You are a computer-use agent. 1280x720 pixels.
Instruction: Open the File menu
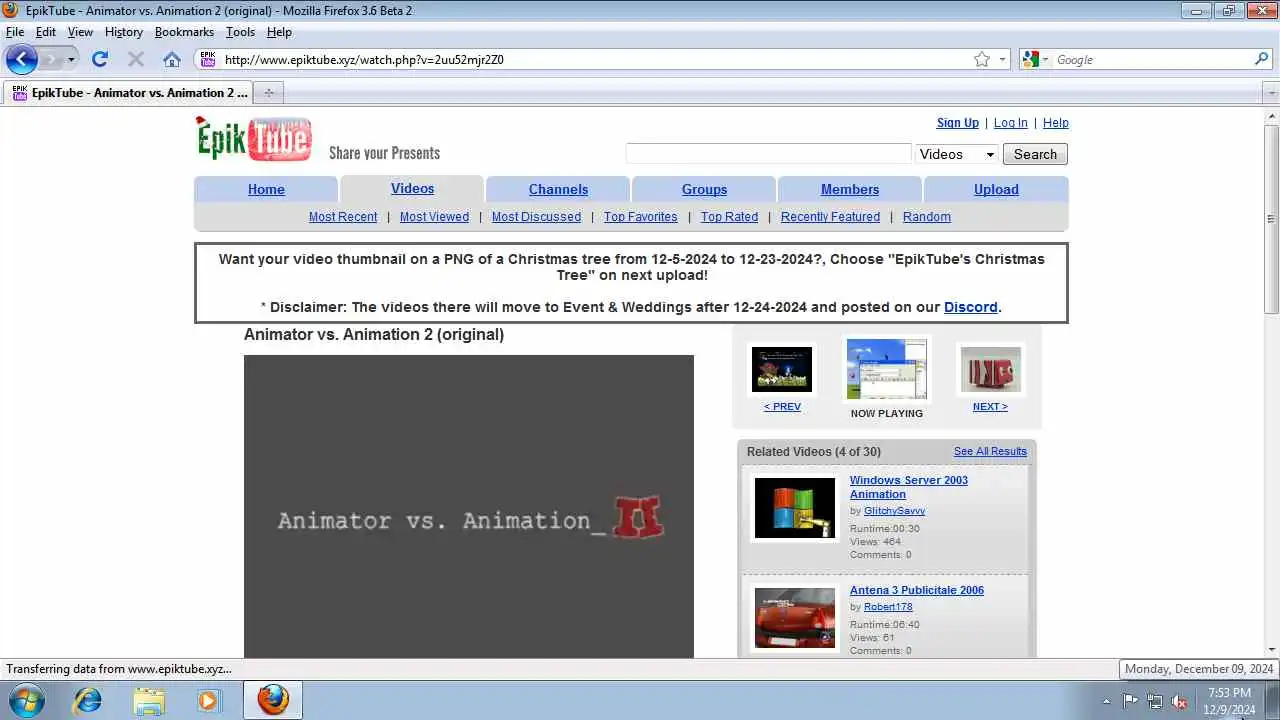click(15, 32)
